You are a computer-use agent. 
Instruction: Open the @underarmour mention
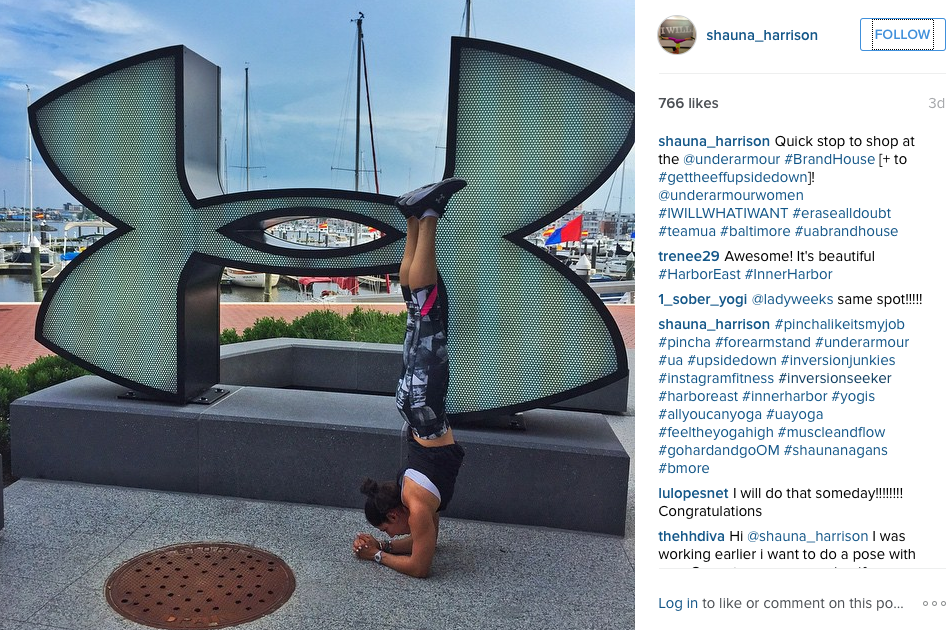731,160
